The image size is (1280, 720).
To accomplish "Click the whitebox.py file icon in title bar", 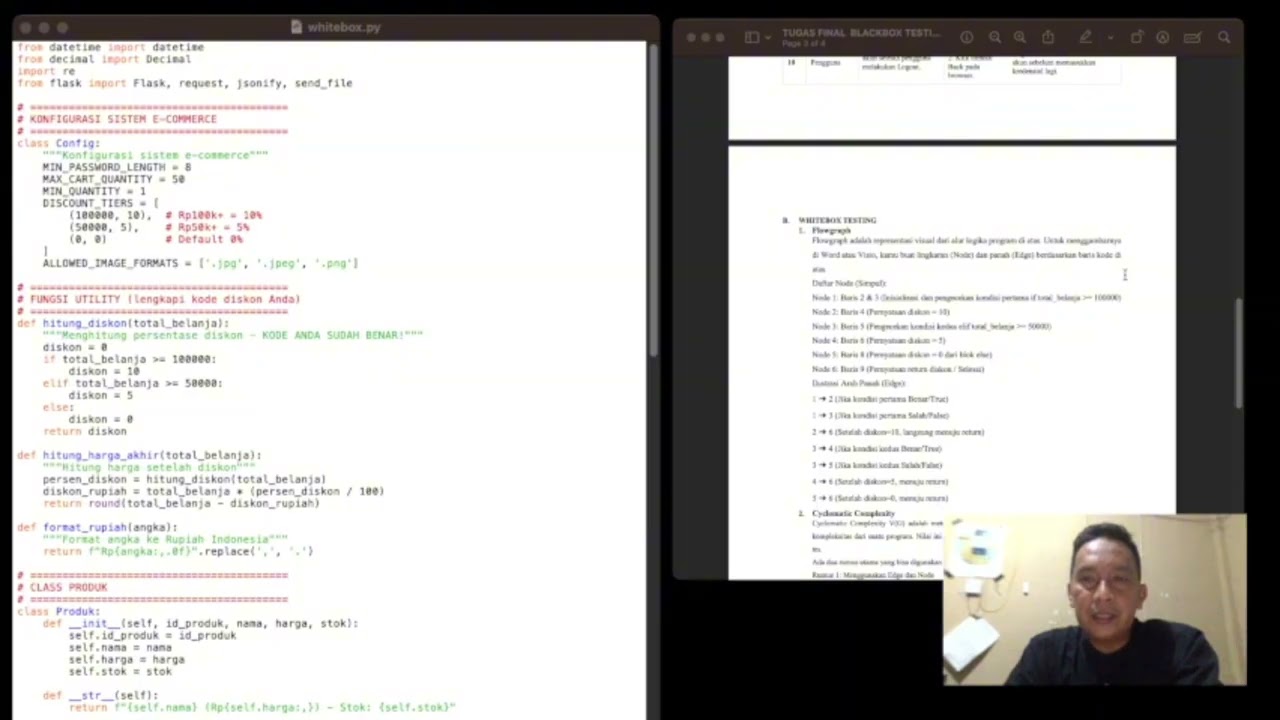I will click(296, 27).
